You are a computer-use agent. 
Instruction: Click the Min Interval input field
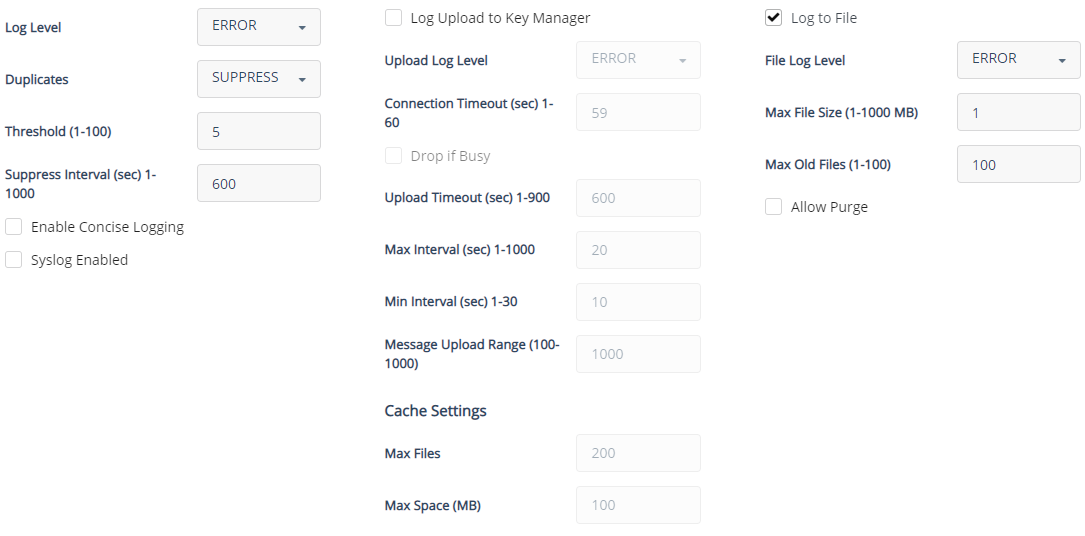click(x=638, y=302)
